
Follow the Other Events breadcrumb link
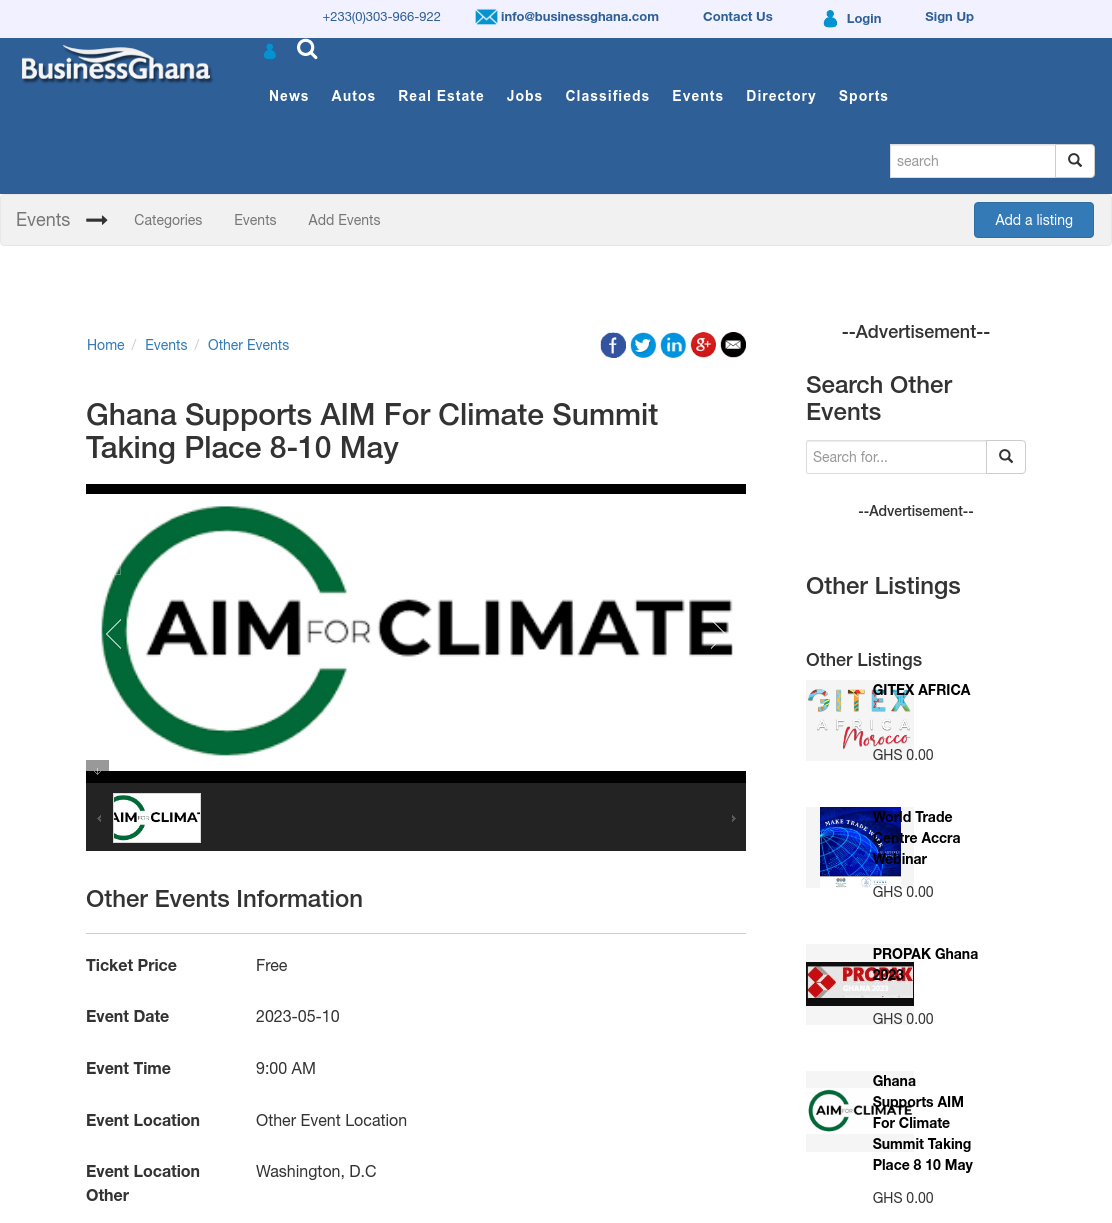tap(248, 345)
